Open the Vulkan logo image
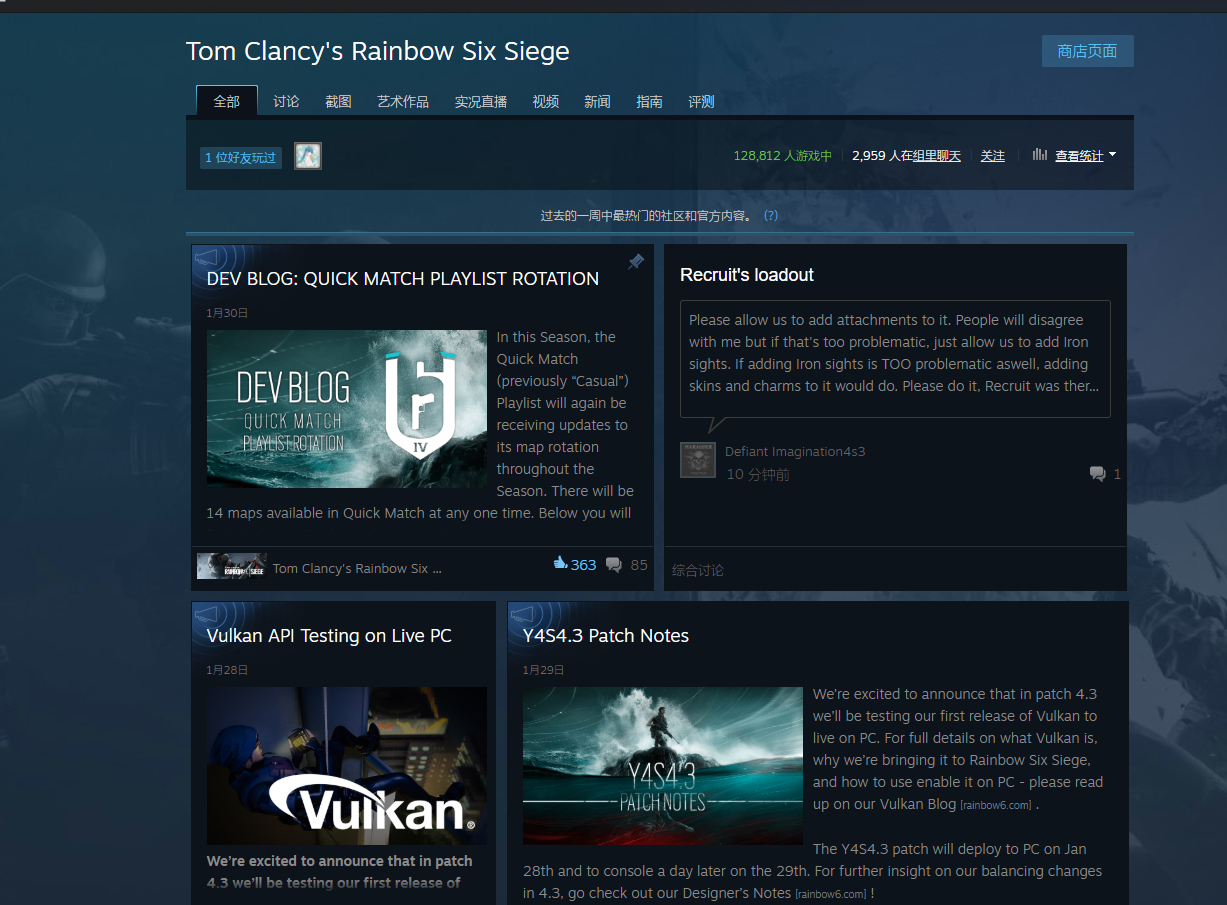Screen dimensions: 1227x905 [347, 766]
